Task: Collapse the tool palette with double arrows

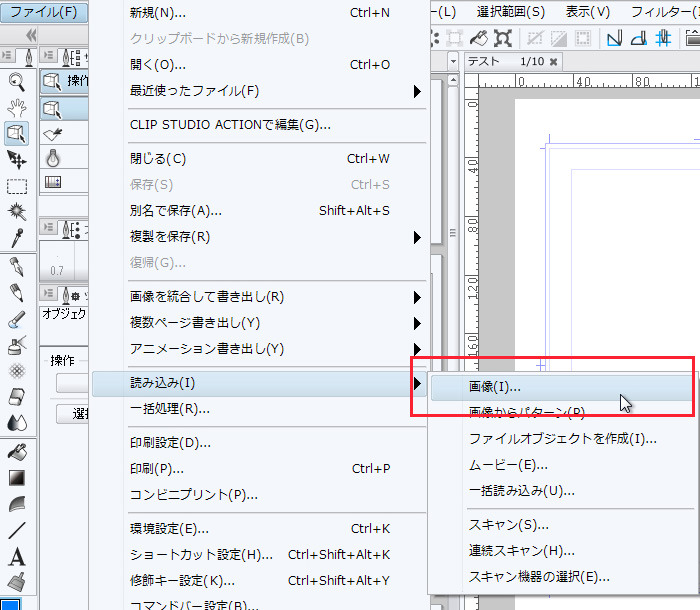Action: (x=31, y=35)
